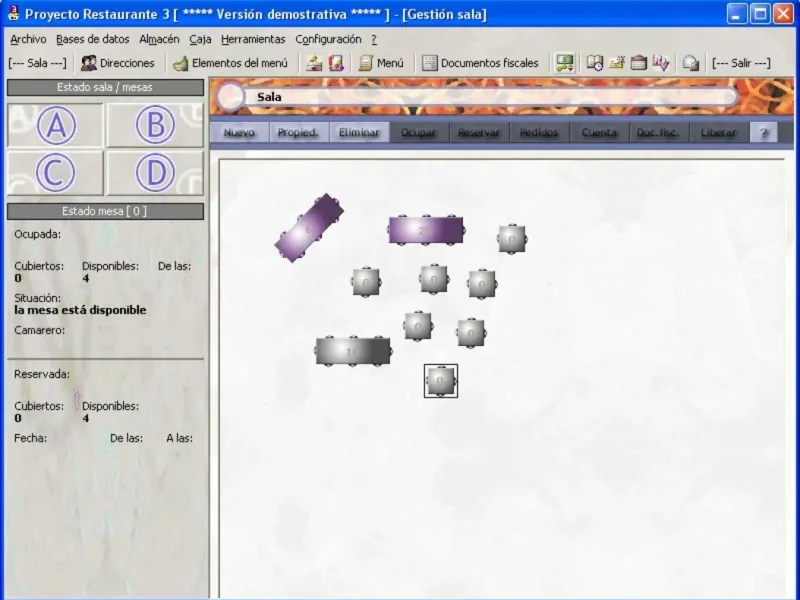Select room A

click(56, 126)
